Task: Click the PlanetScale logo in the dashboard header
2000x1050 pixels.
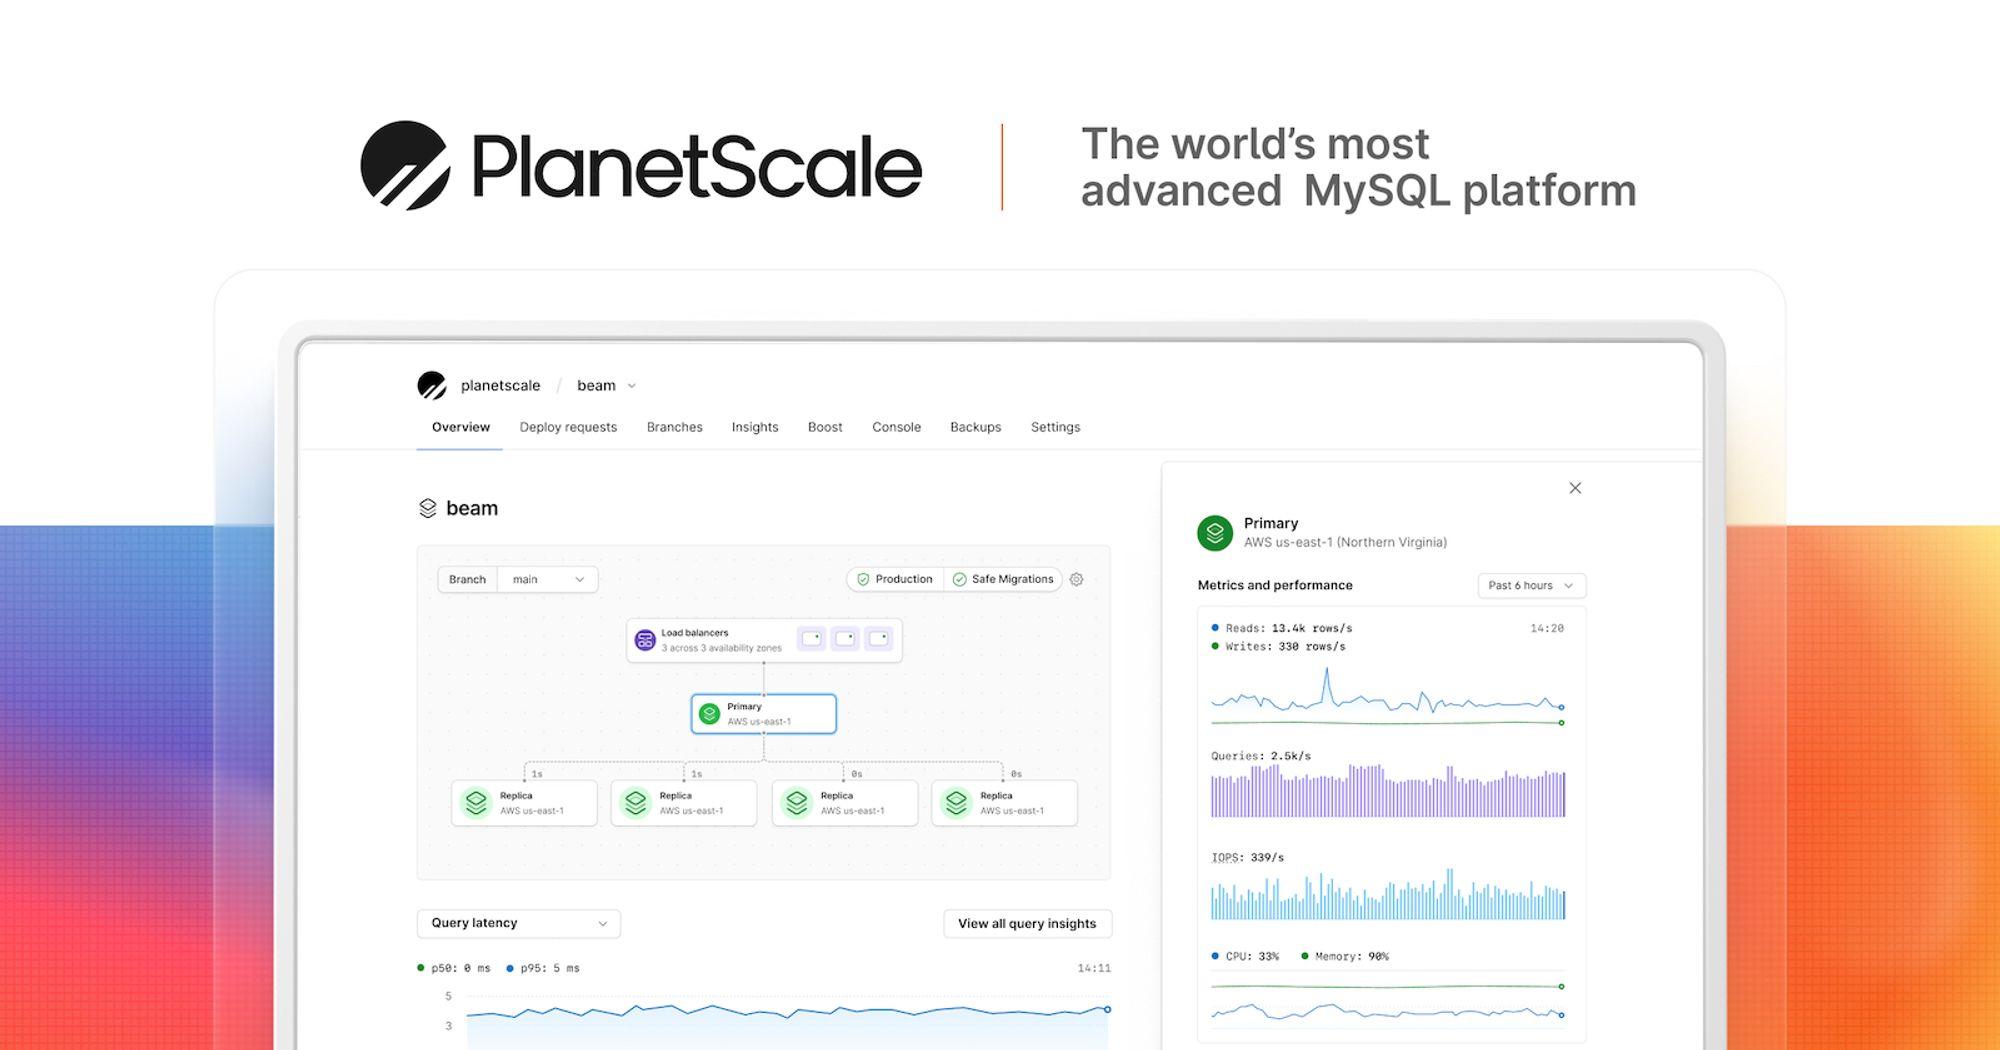Action: pos(431,385)
